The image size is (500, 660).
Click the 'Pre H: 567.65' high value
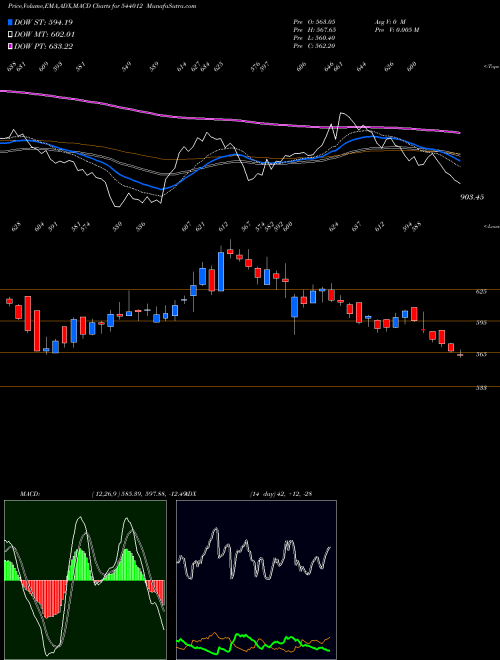[x=314, y=29]
